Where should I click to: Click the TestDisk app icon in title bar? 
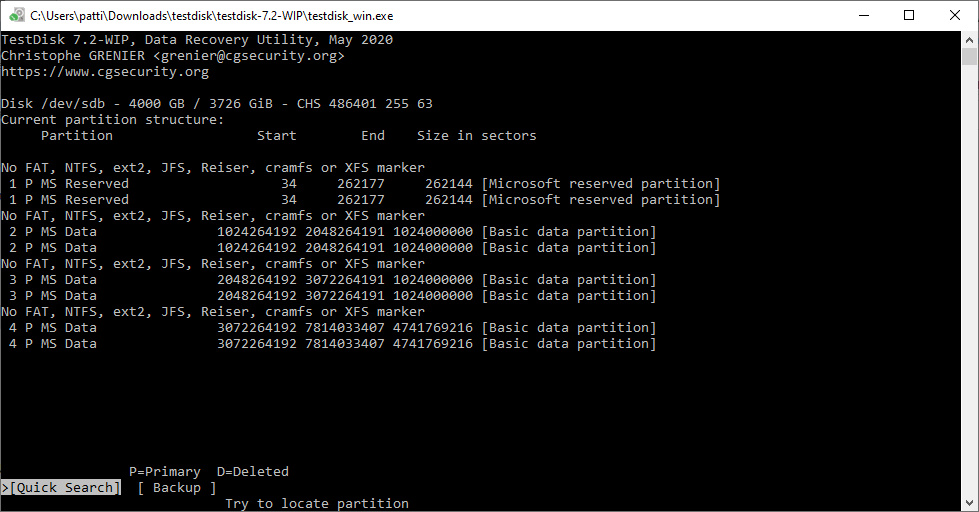coord(17,15)
